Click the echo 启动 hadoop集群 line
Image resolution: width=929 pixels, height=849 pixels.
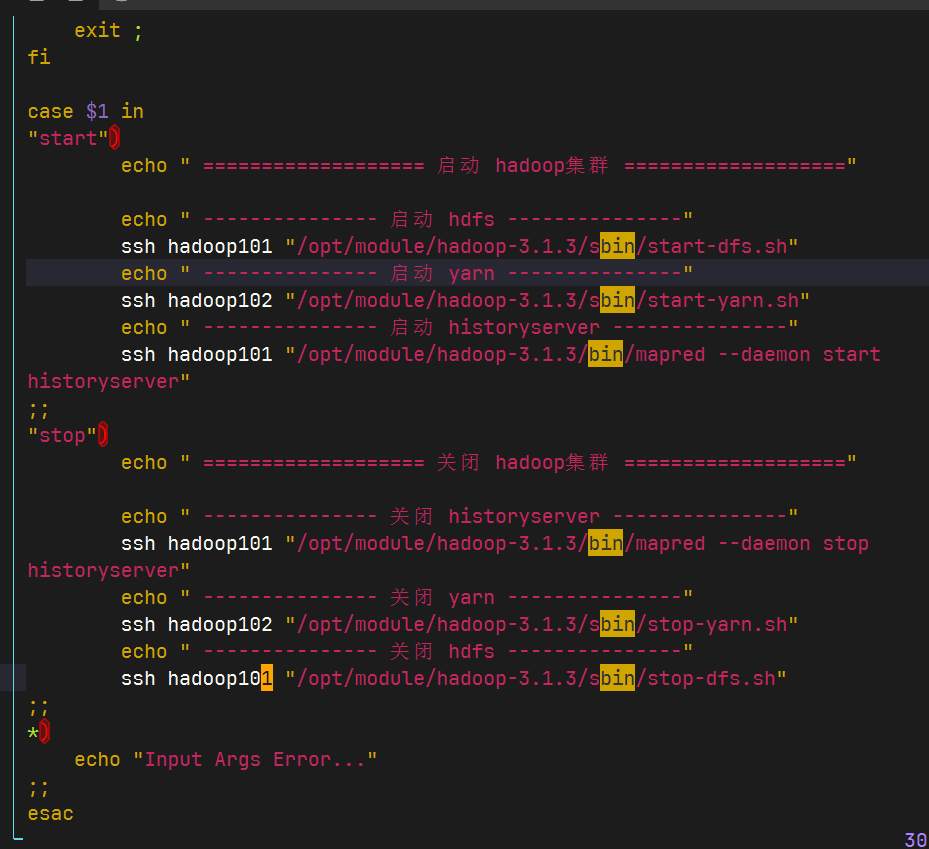[x=489, y=165]
